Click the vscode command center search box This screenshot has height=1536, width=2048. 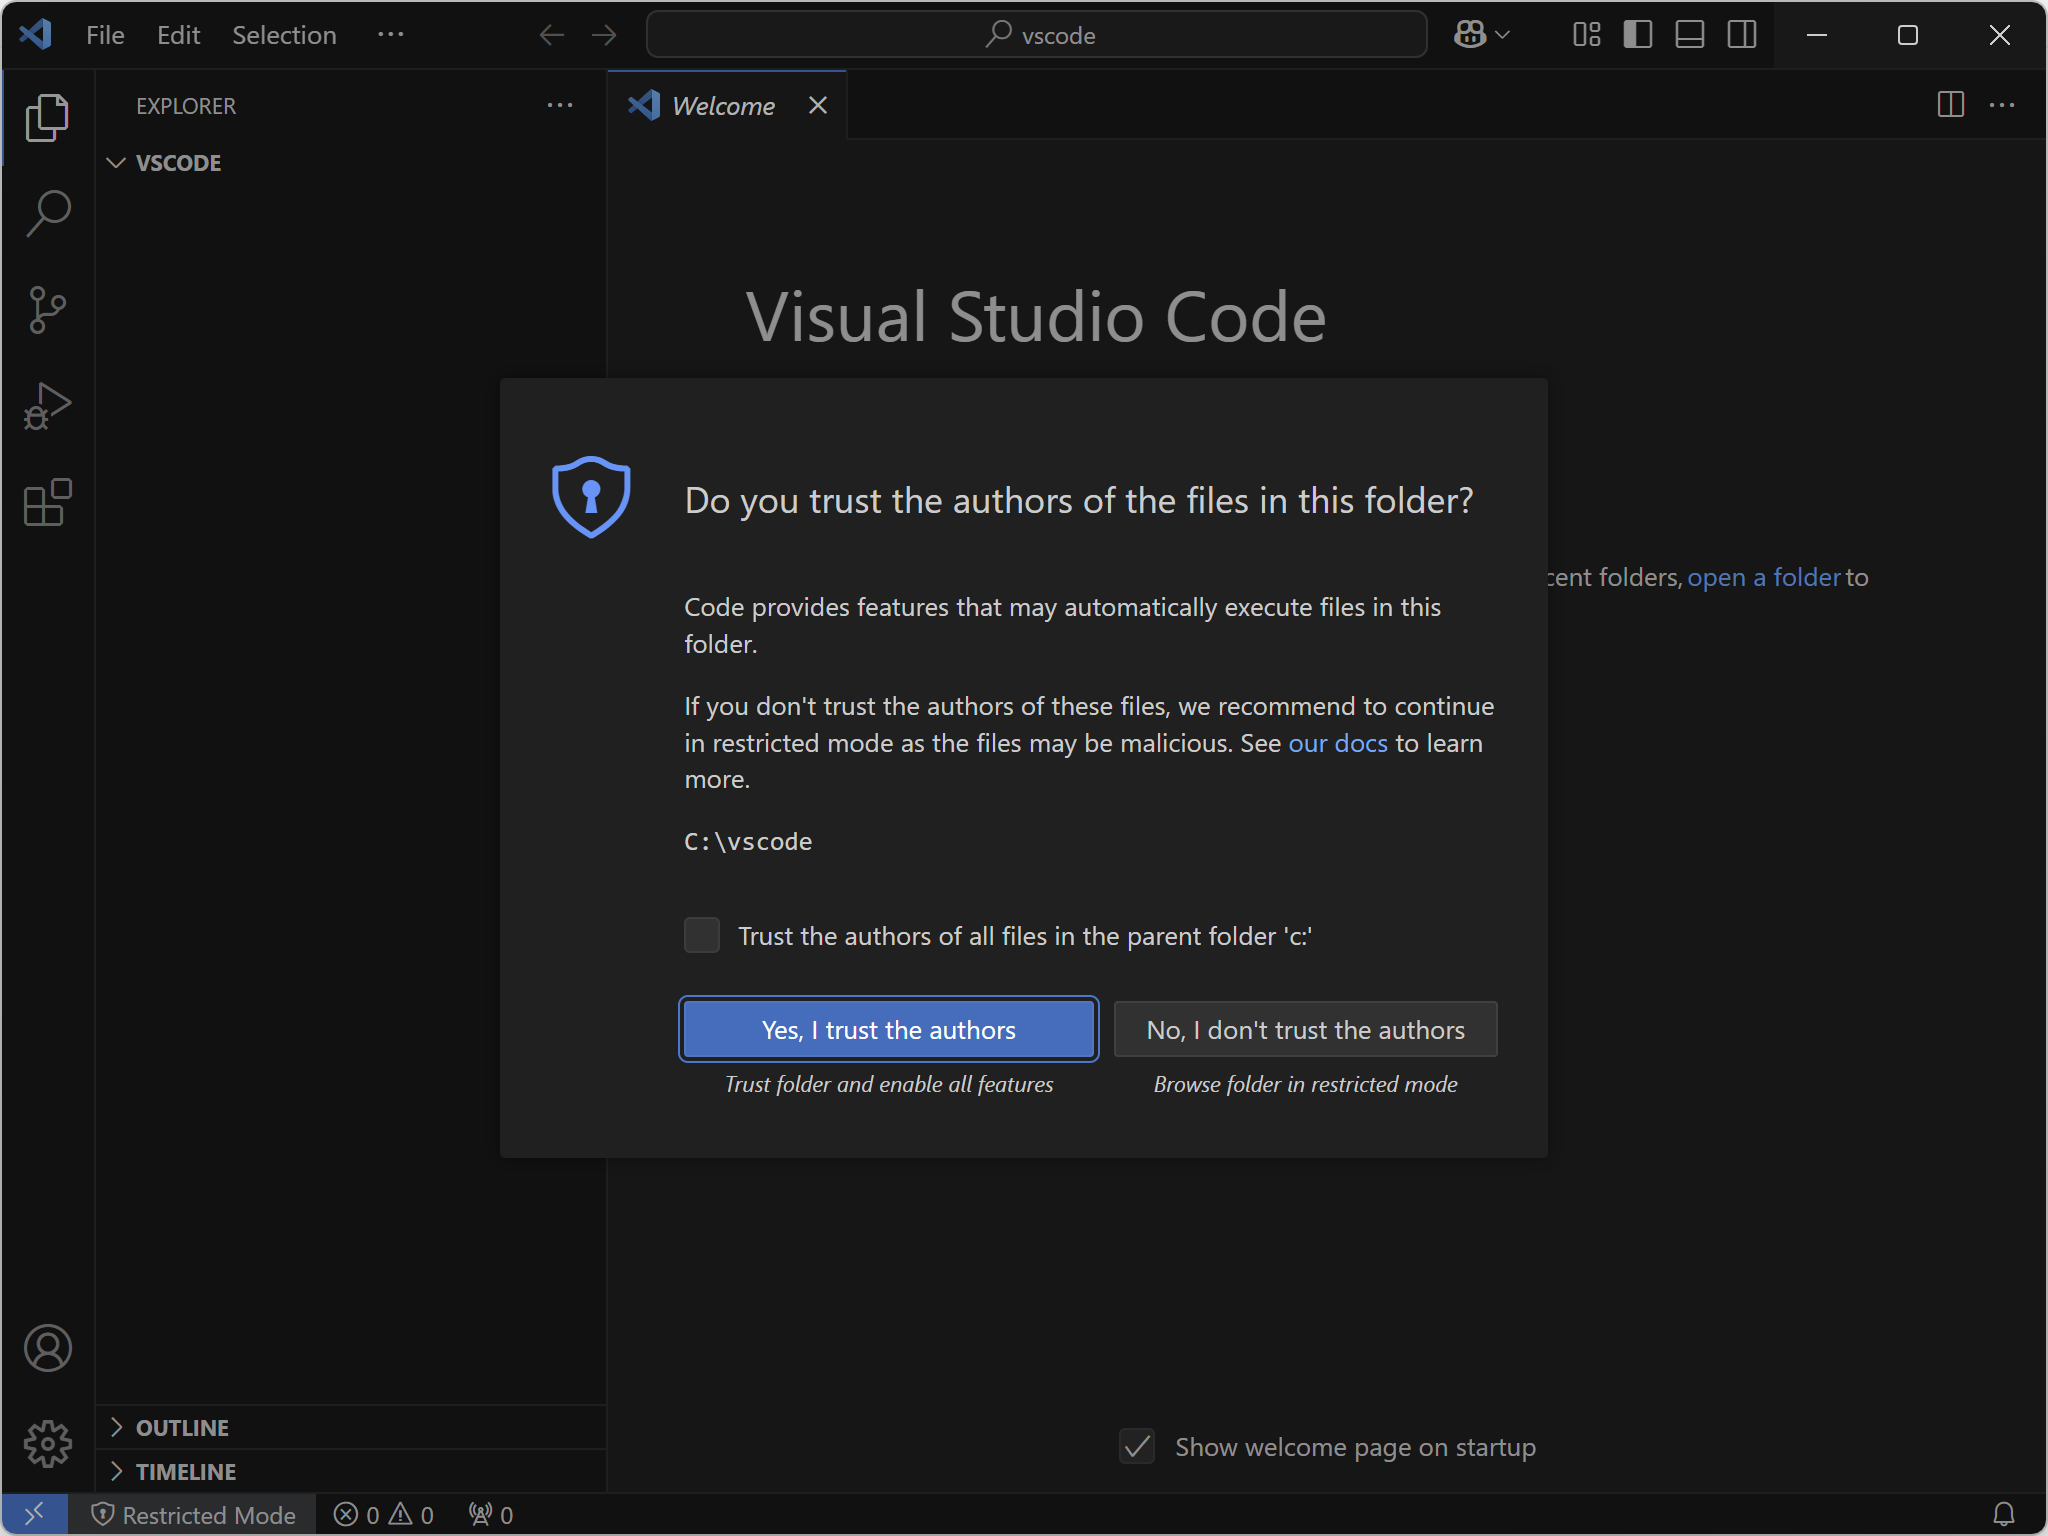click(1036, 35)
